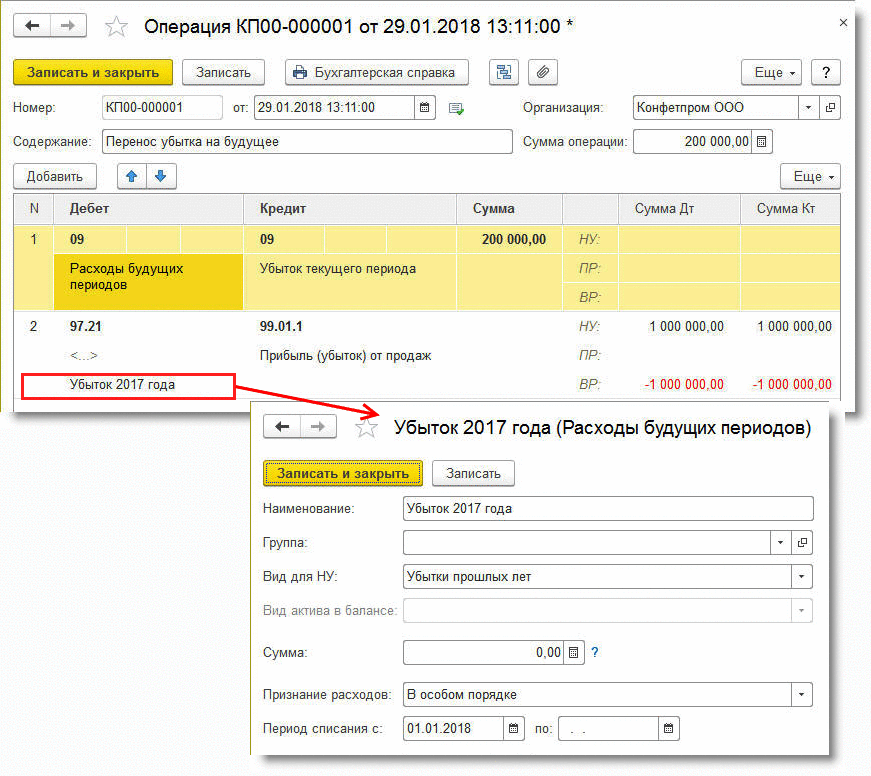Click the attachment paperclip icon

coord(543,72)
